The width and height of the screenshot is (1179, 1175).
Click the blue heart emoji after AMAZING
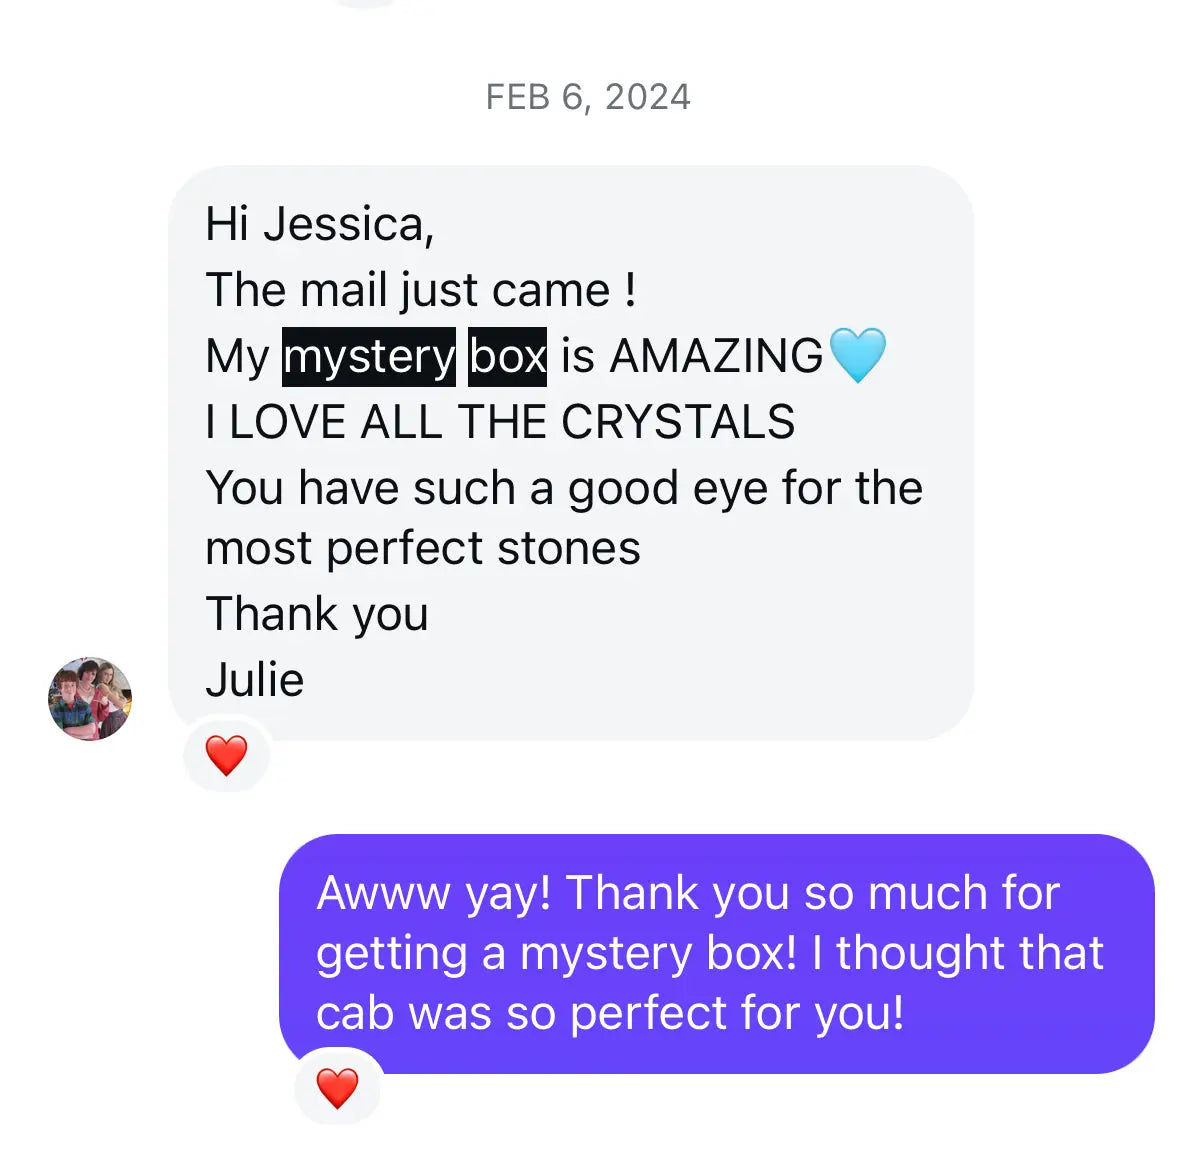pos(857,356)
